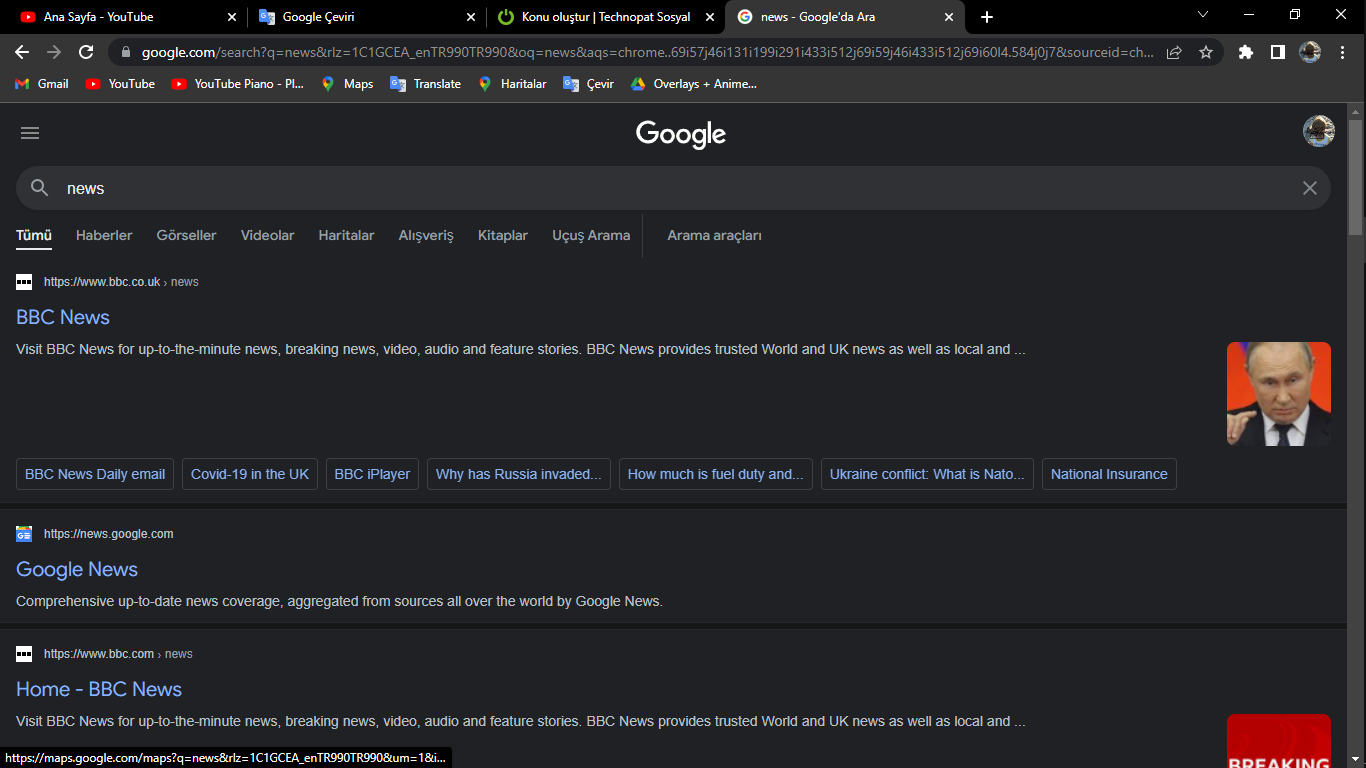Open the red BREAKING thumbnail image

coord(1279,741)
